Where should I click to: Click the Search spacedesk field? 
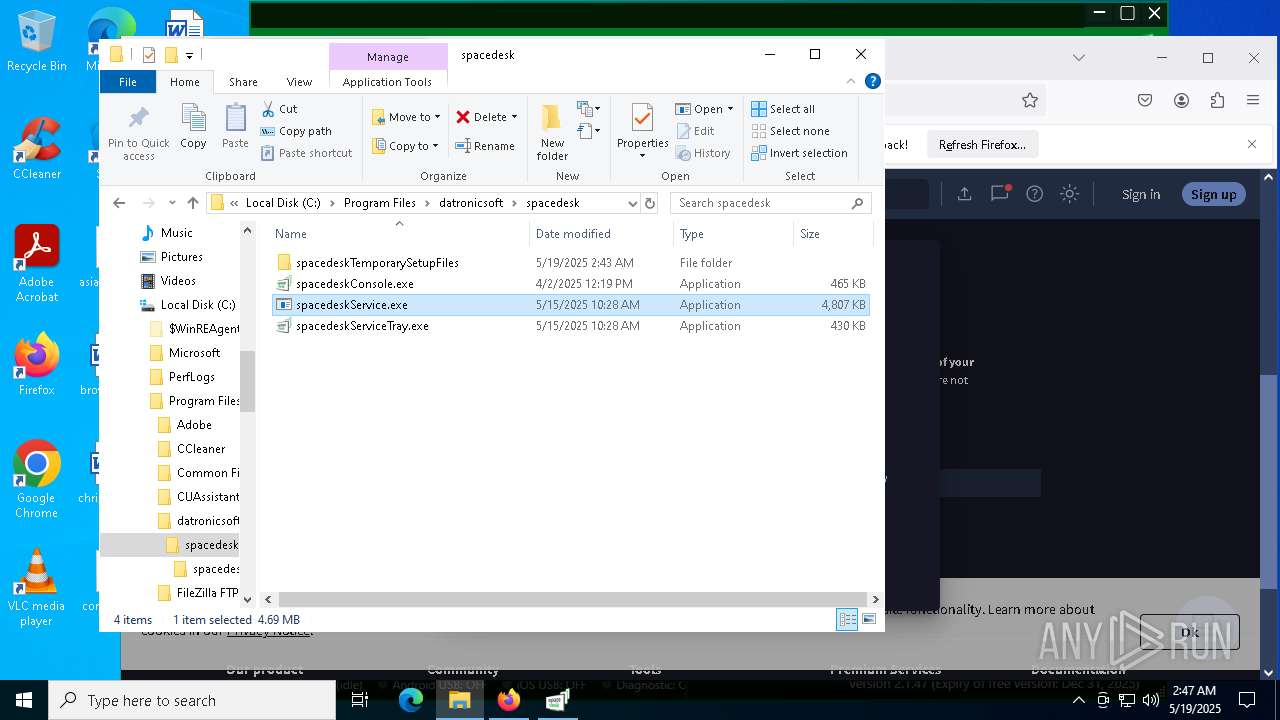point(770,203)
